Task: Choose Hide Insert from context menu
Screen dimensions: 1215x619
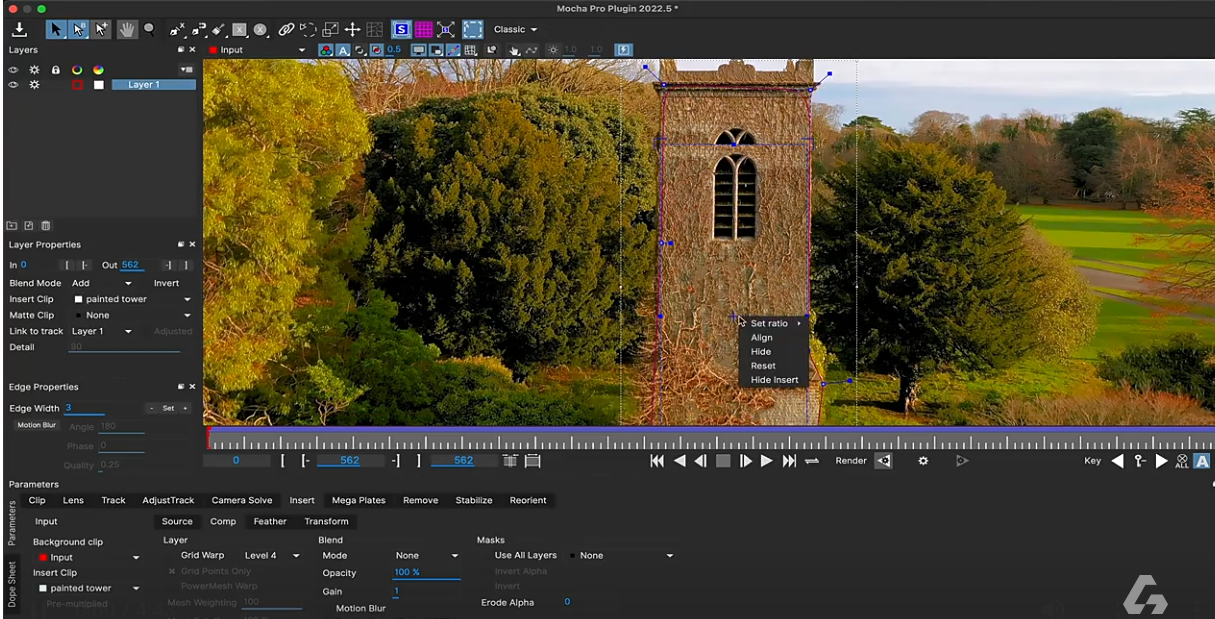Action: (x=775, y=380)
